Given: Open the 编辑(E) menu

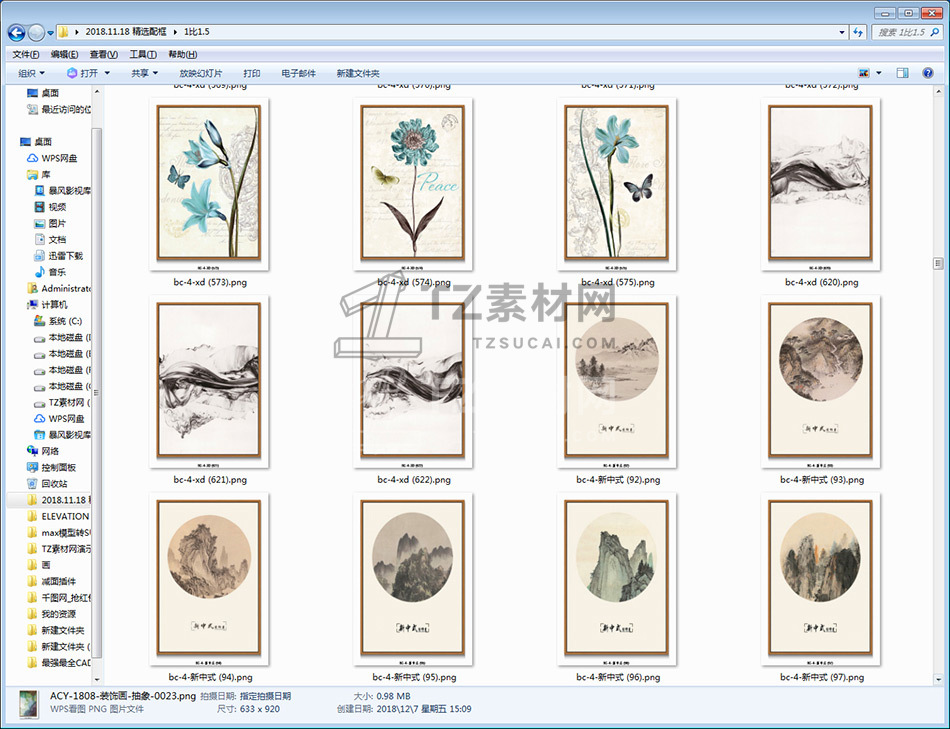Looking at the screenshot, I should tap(64, 55).
